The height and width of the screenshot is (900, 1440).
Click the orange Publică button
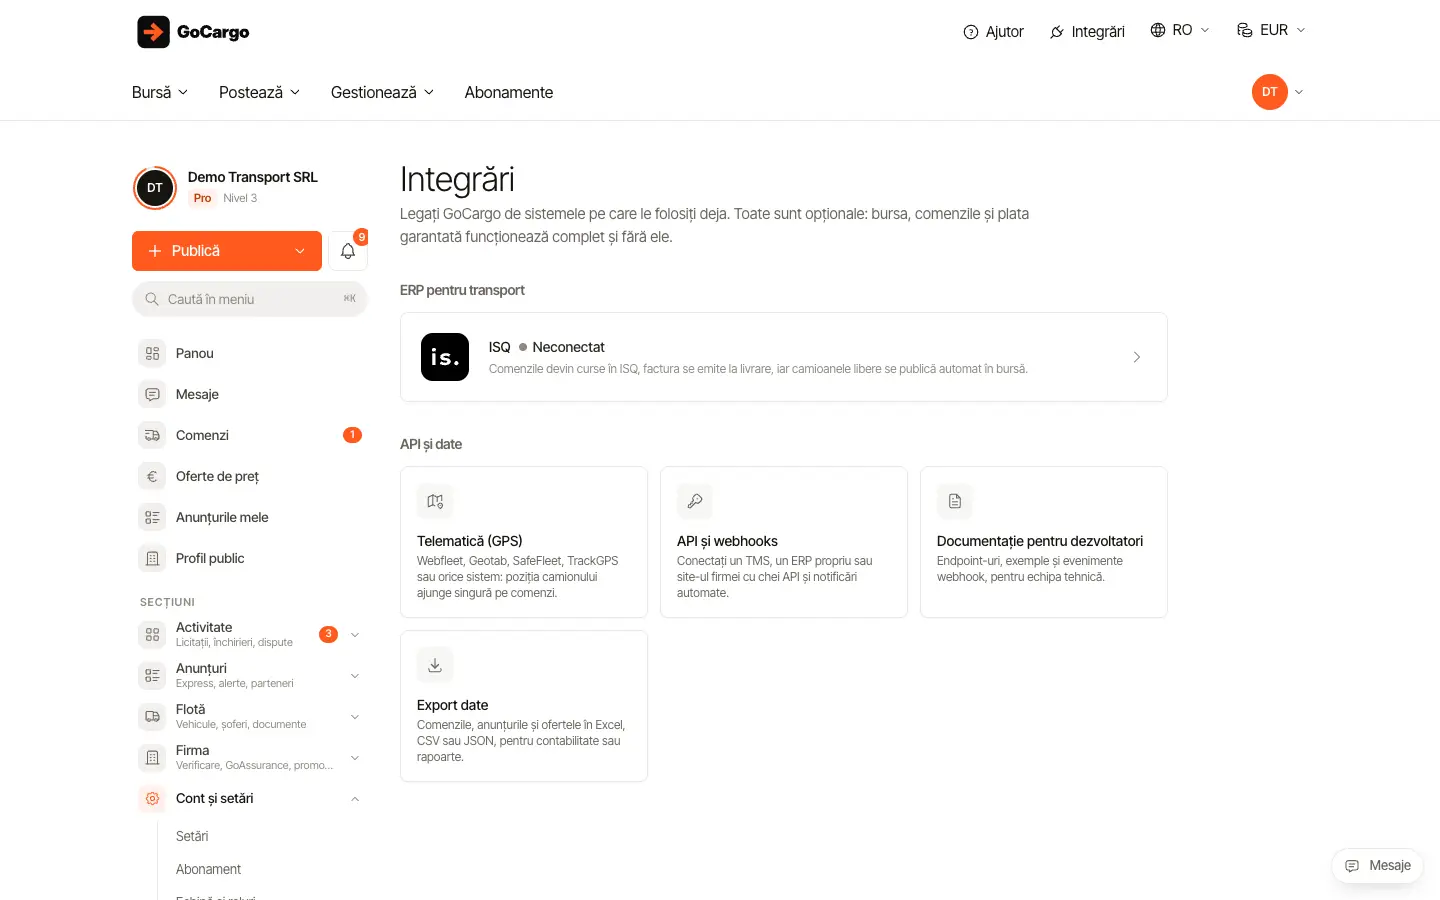(x=227, y=251)
